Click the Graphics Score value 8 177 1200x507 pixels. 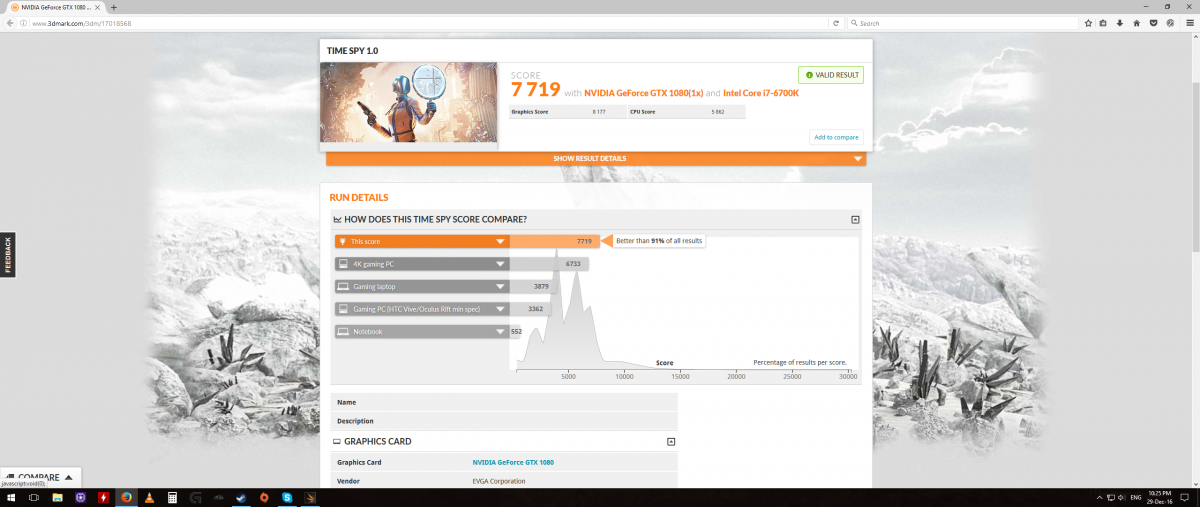[600, 112]
